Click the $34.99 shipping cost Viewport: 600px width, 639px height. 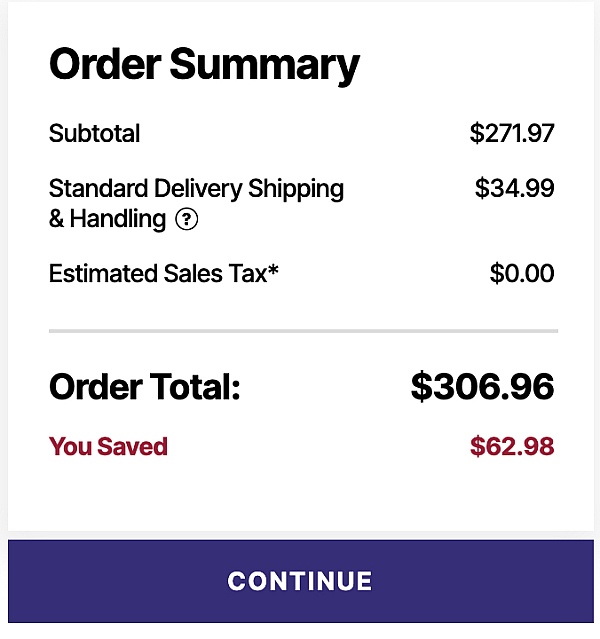(514, 189)
